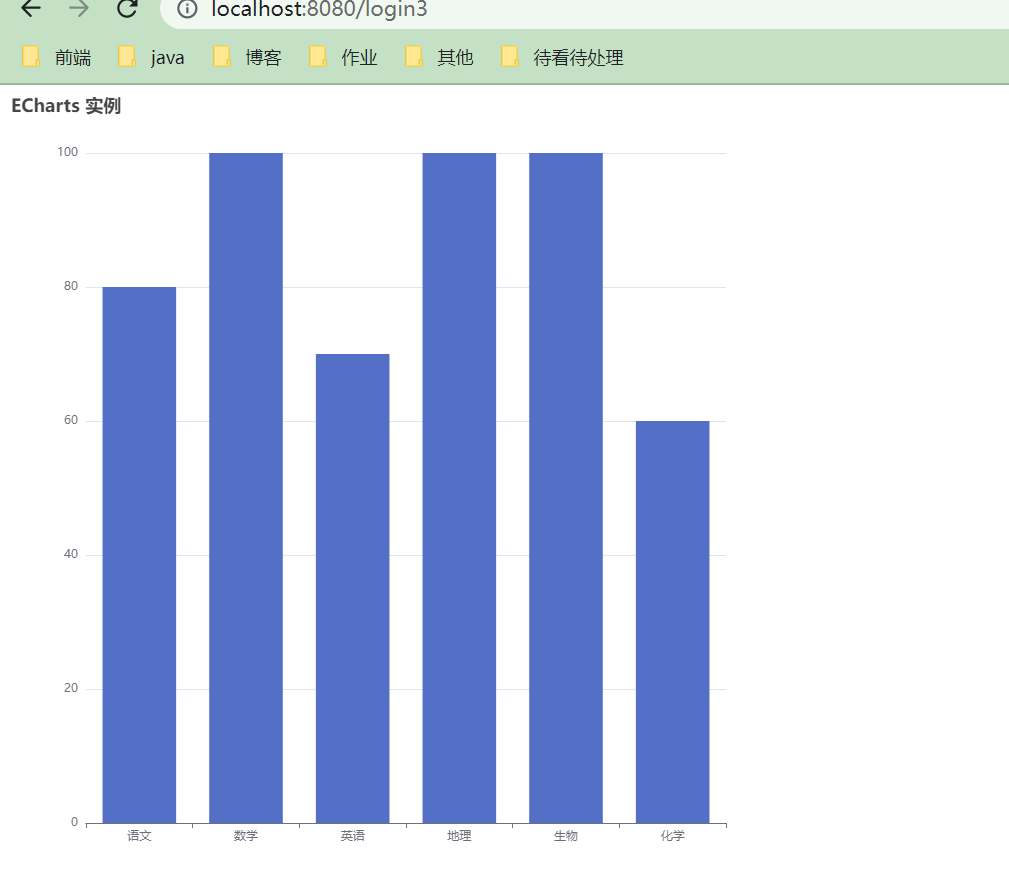1009x879 pixels.
Task: Click the 数学 bar in chart
Action: click(246, 488)
